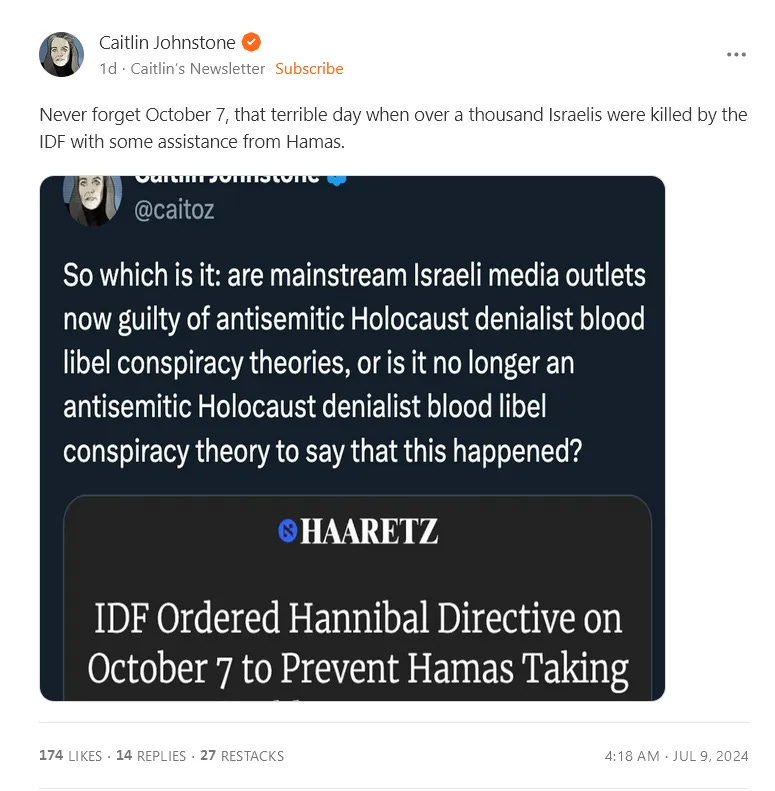The width and height of the screenshot is (775, 791).
Task: Click the Haaretz blue circle emblem
Action: [x=288, y=531]
